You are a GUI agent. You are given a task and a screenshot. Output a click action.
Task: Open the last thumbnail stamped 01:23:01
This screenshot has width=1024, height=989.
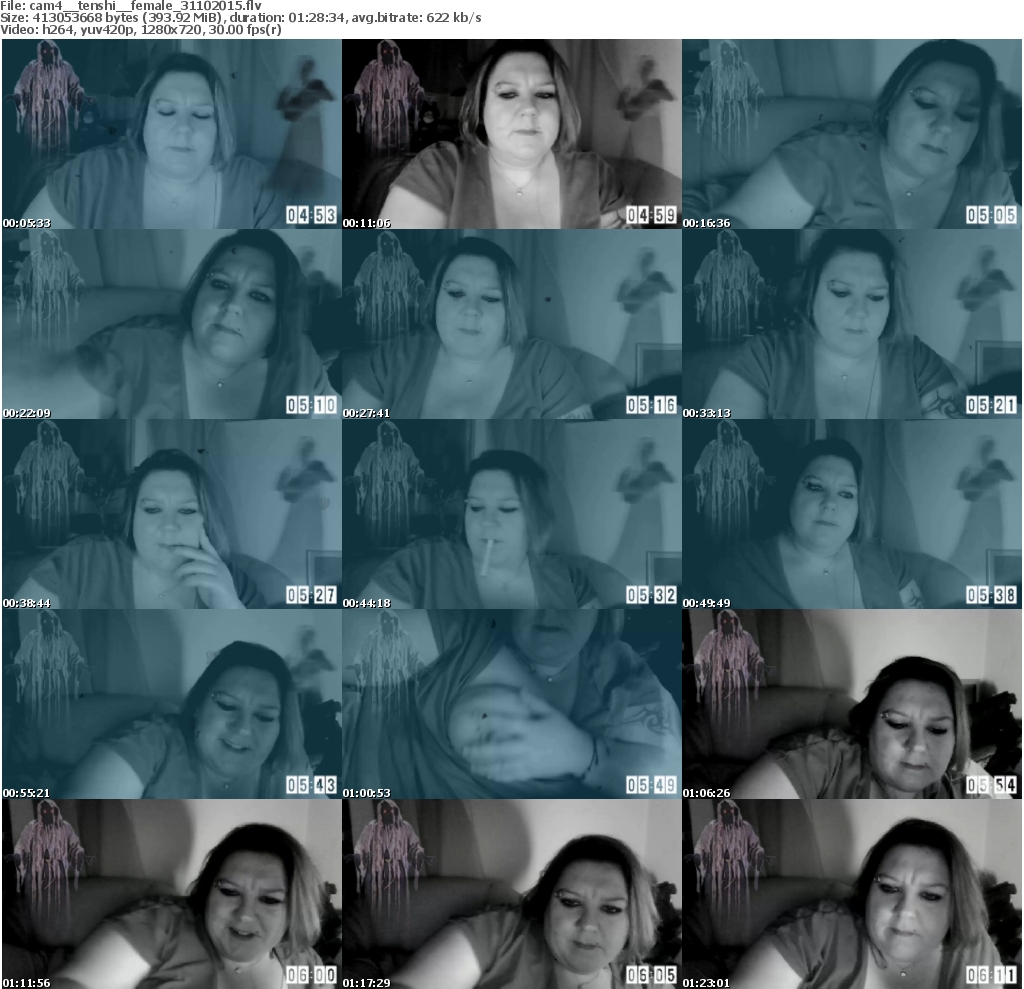pyautogui.click(x=852, y=894)
